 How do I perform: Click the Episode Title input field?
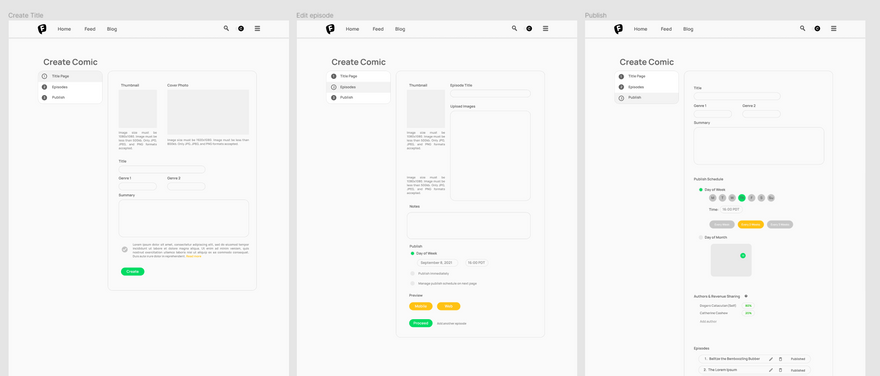pos(490,94)
